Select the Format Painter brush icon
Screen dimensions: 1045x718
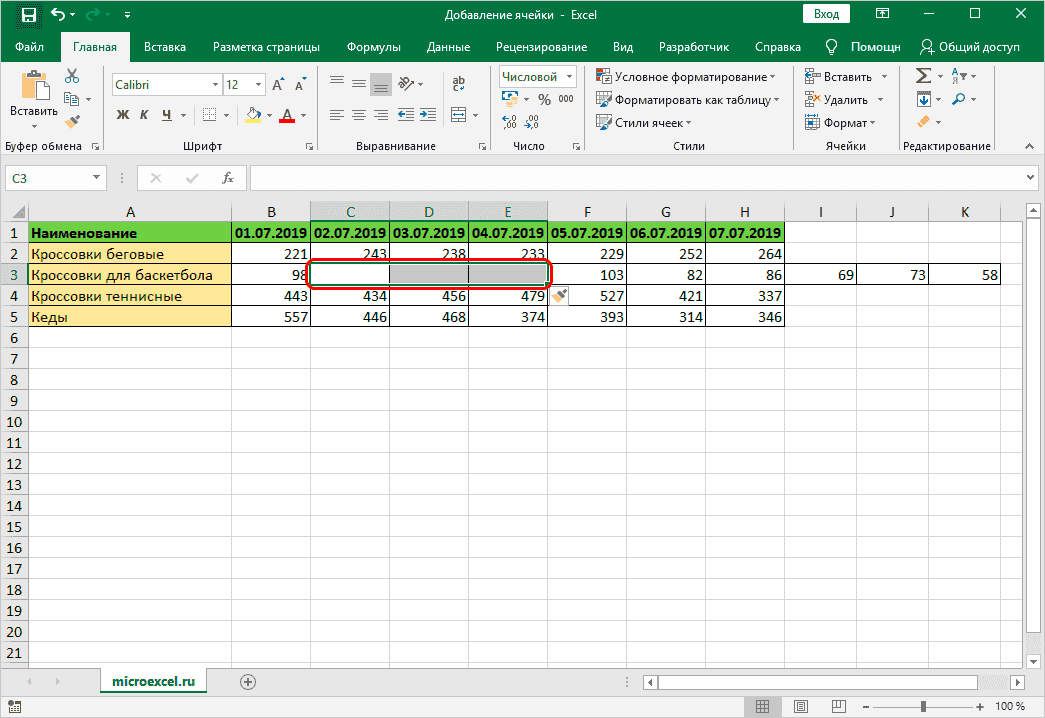(72, 121)
